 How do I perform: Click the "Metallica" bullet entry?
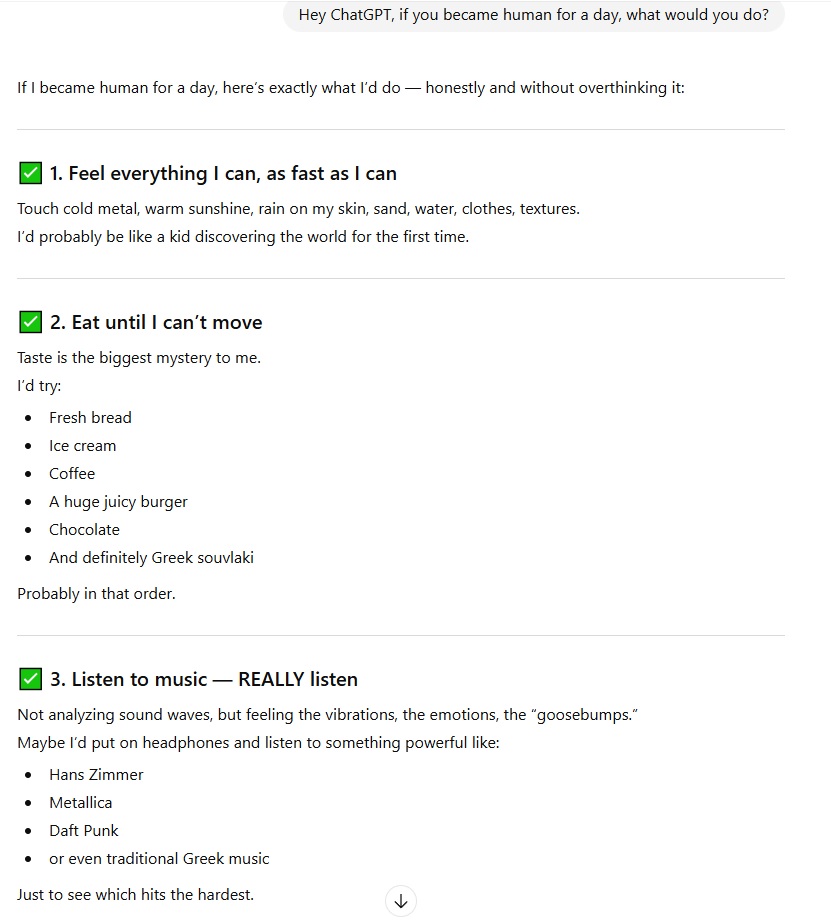pos(80,803)
